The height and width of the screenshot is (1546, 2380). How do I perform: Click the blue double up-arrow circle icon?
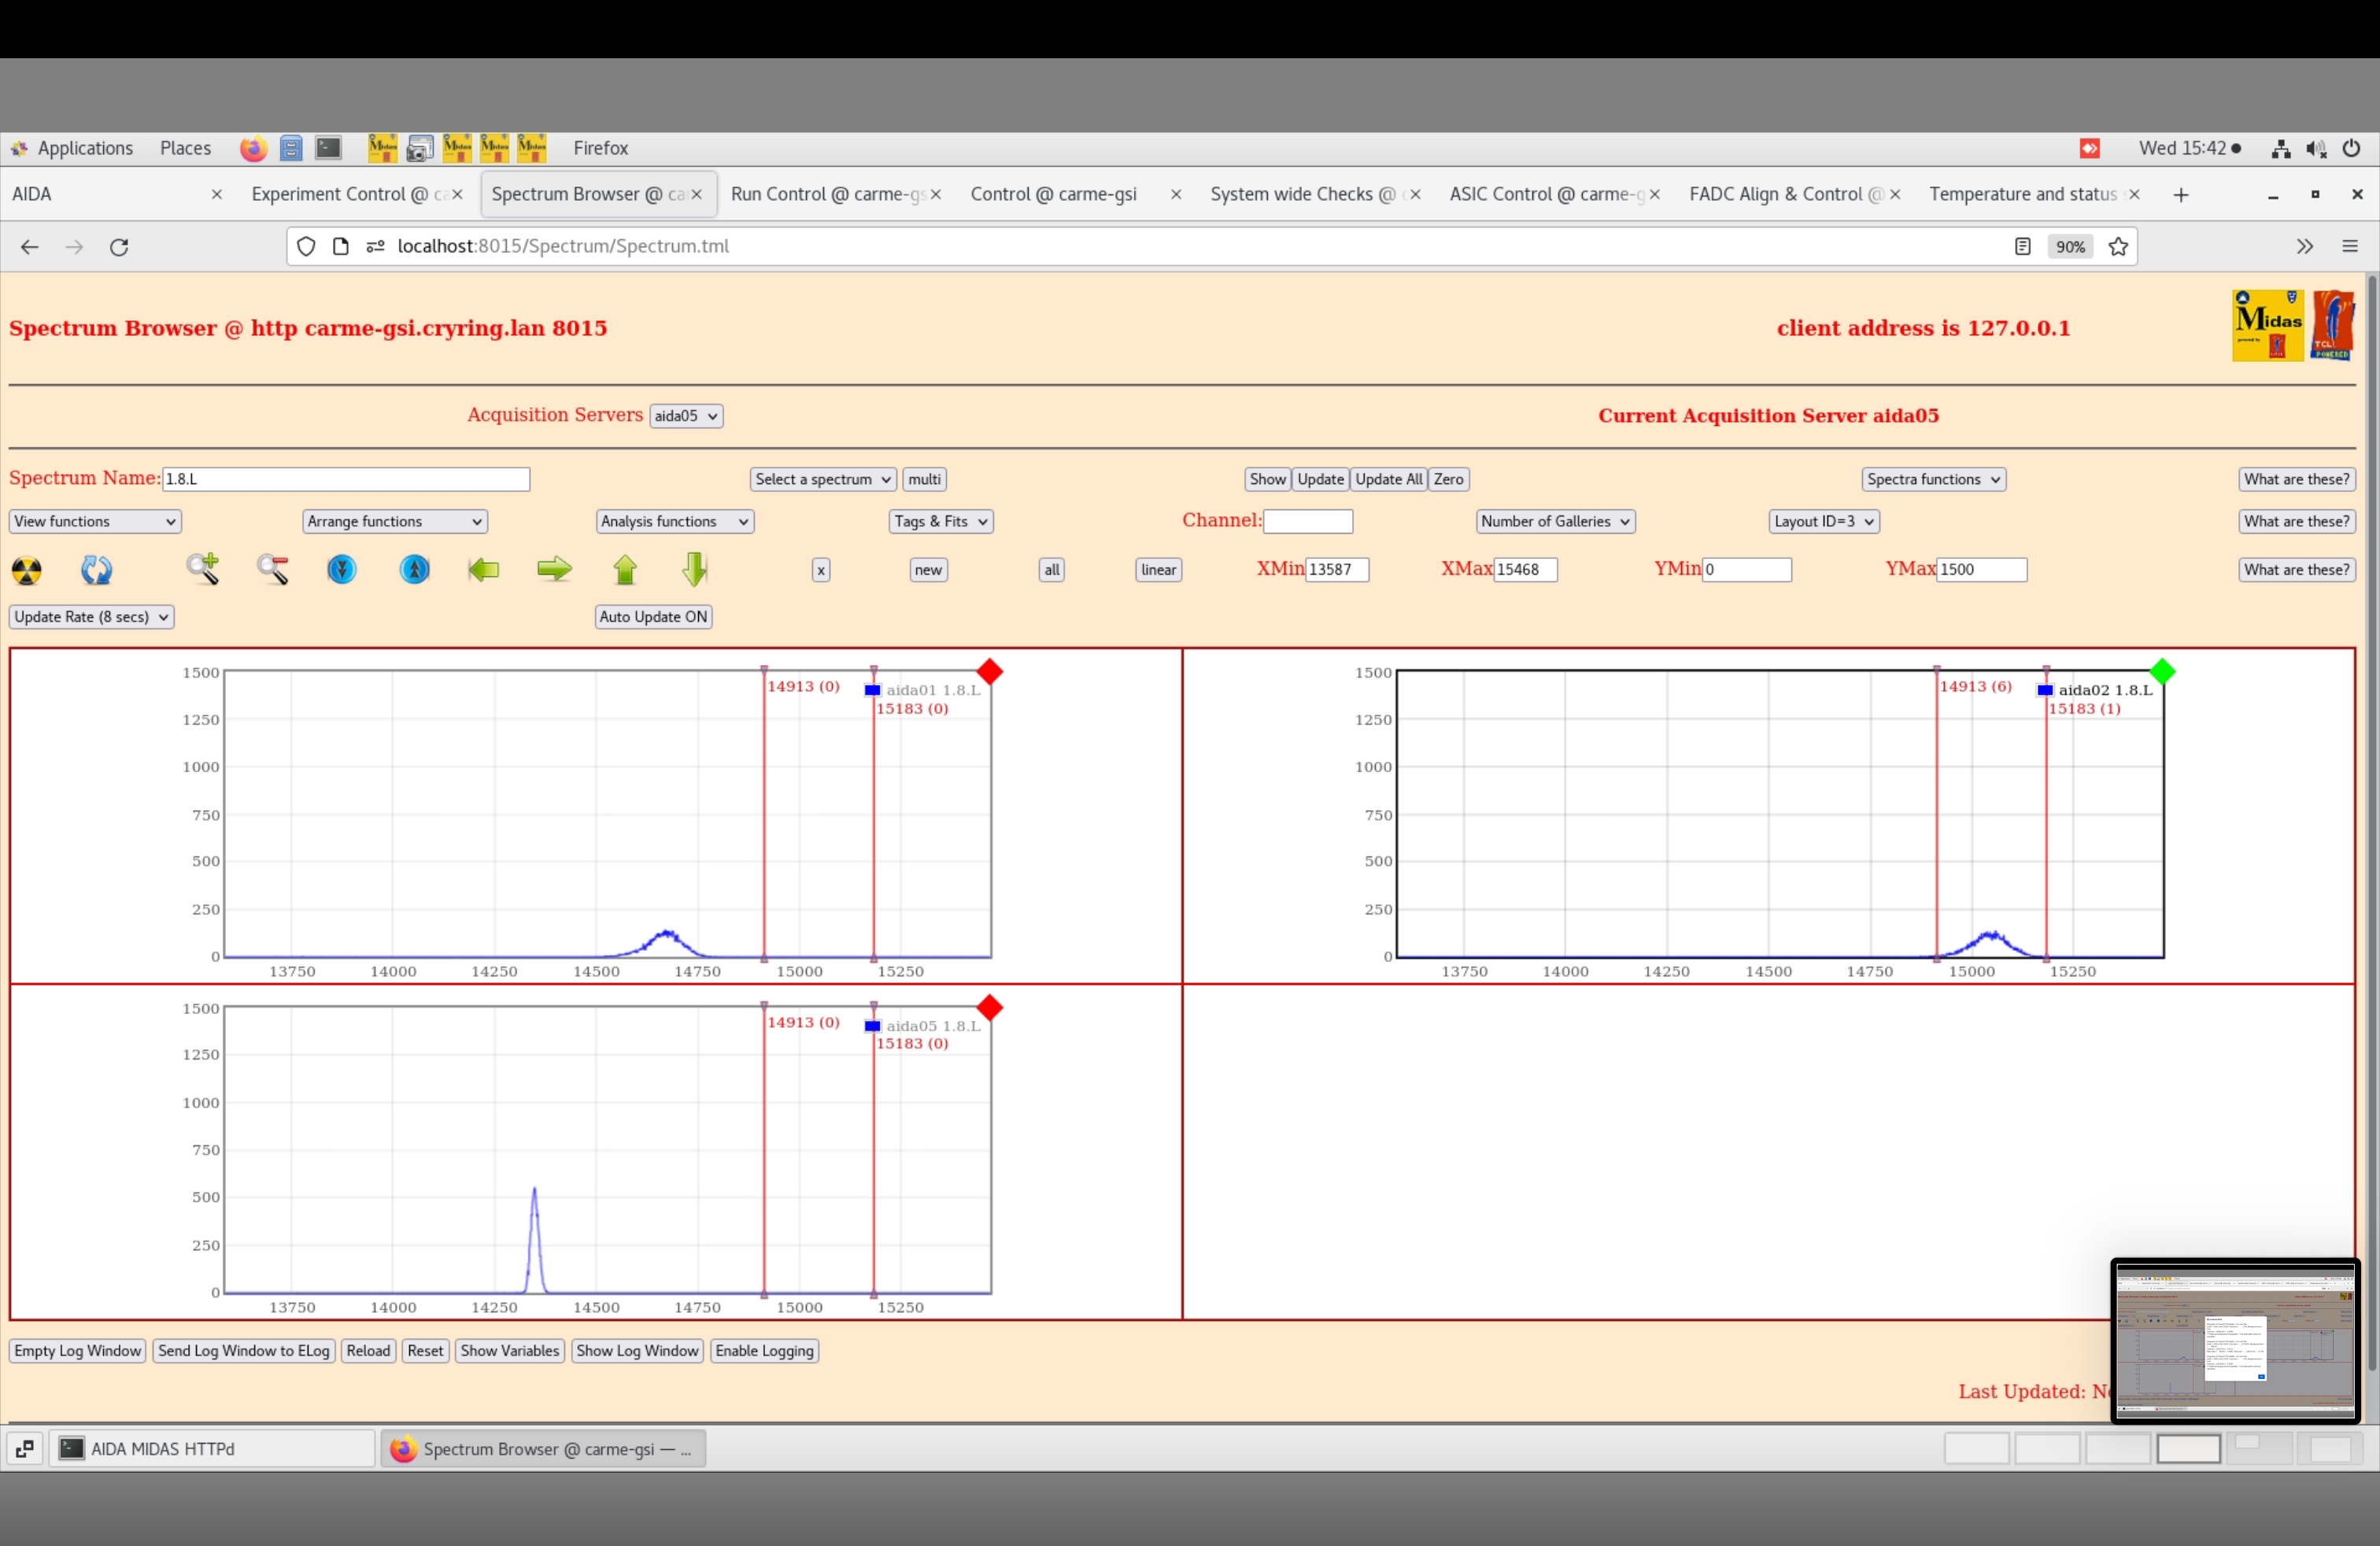[414, 569]
